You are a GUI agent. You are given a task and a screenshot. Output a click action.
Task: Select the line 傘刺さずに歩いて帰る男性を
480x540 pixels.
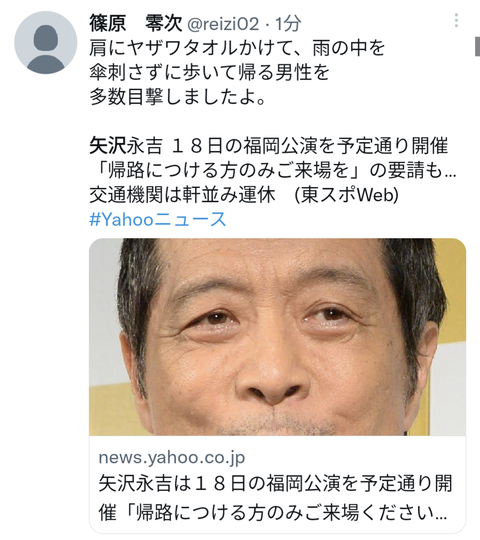pyautogui.click(x=209, y=72)
